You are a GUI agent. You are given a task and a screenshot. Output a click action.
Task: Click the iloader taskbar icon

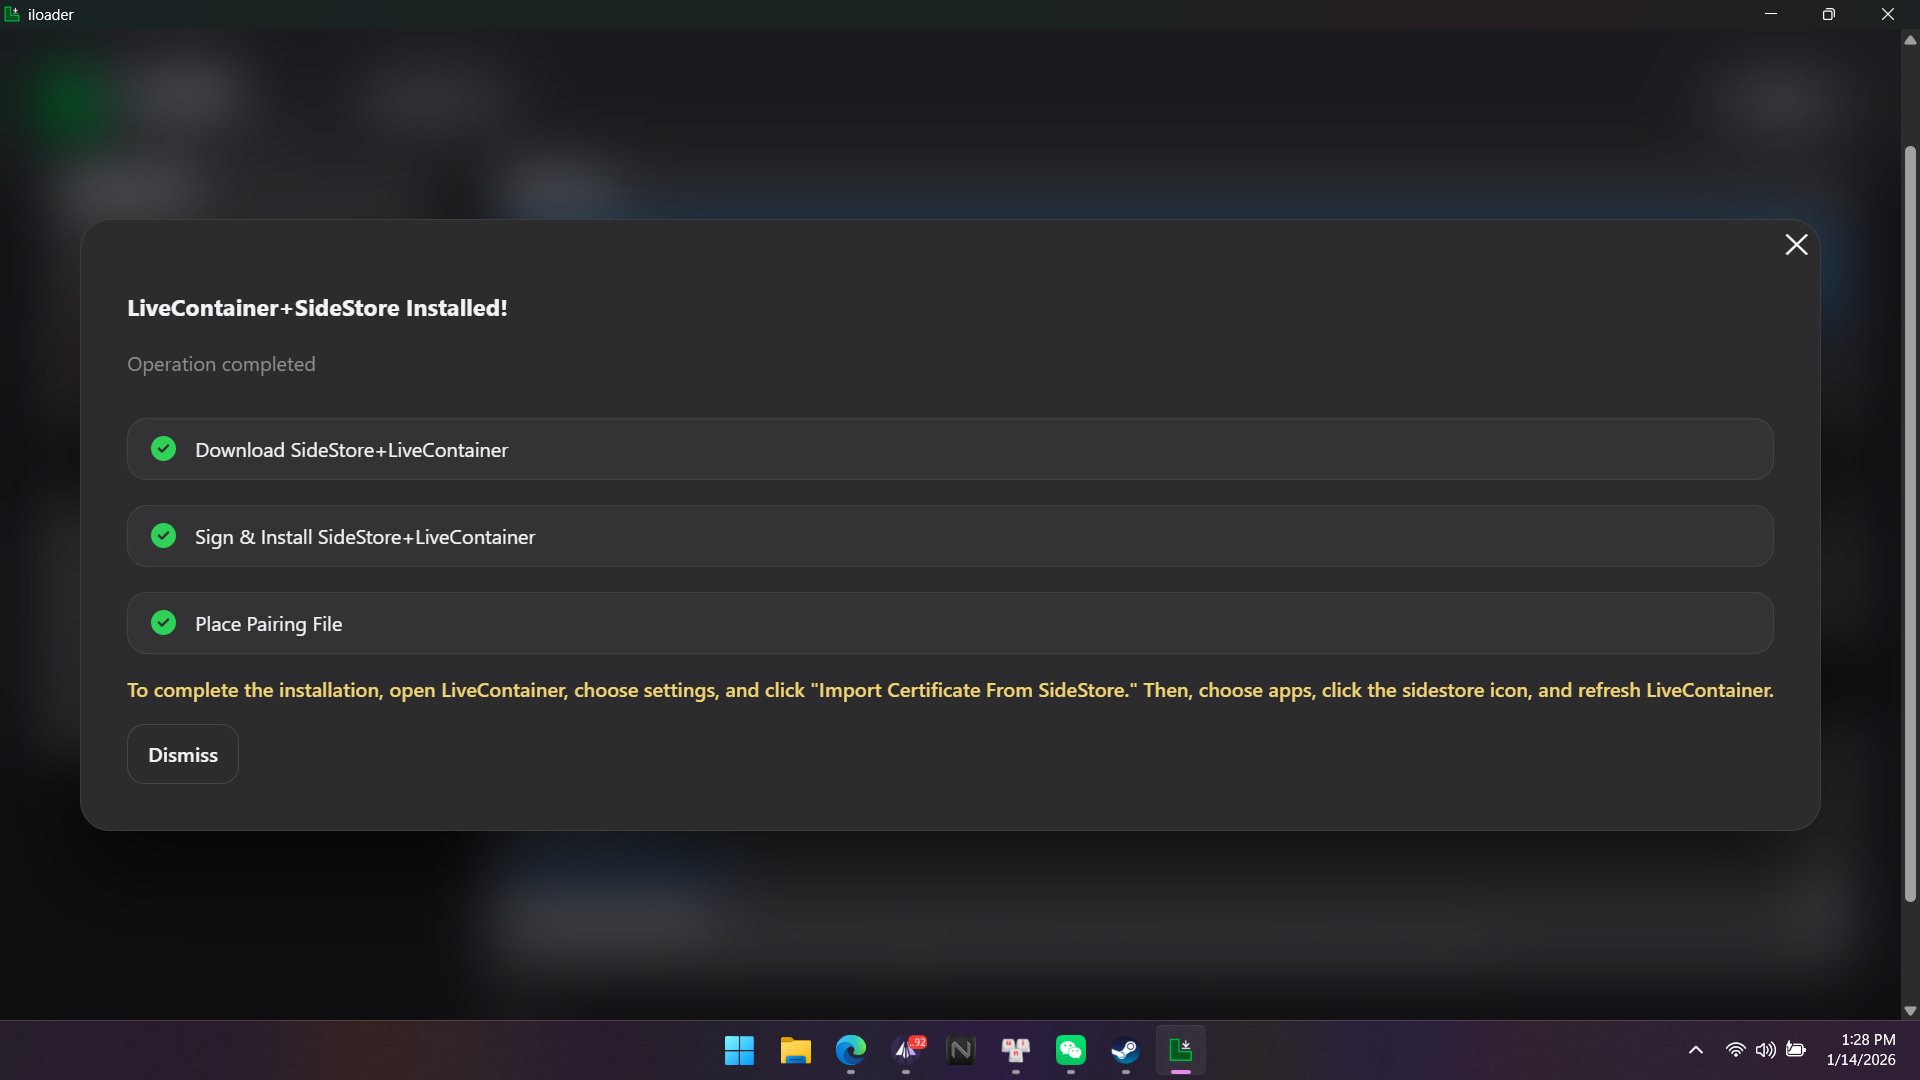pos(1180,1050)
